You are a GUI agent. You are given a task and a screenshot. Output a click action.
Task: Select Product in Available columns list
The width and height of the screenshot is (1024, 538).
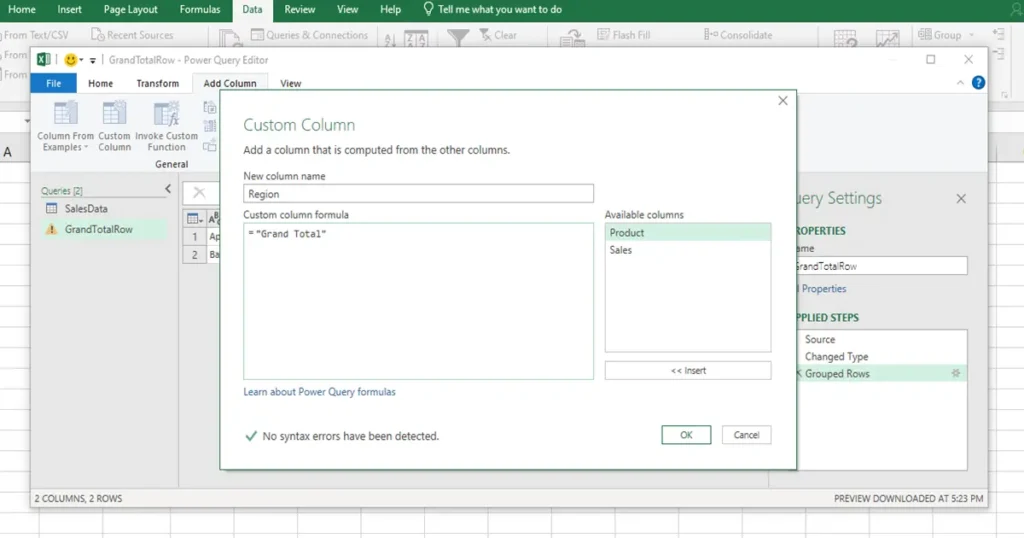tap(687, 232)
